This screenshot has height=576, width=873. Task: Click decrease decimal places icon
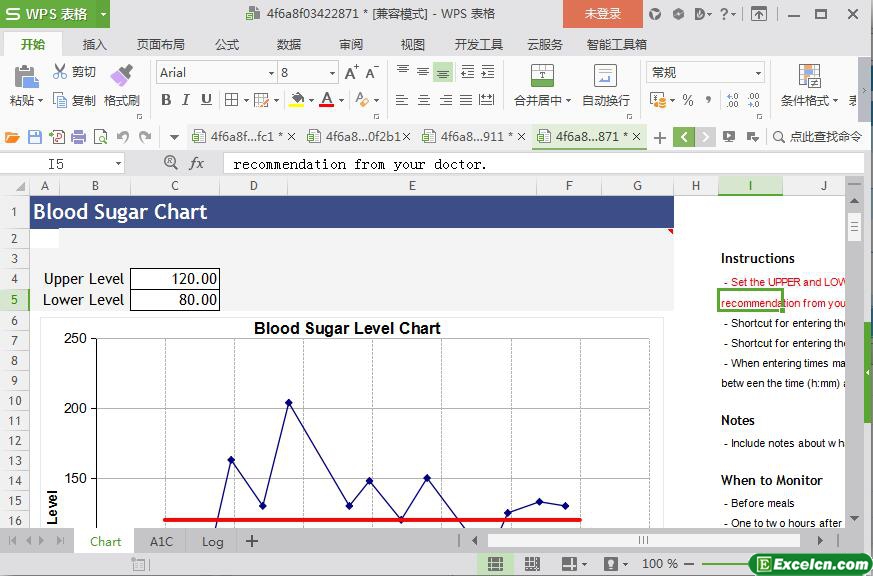click(753, 100)
